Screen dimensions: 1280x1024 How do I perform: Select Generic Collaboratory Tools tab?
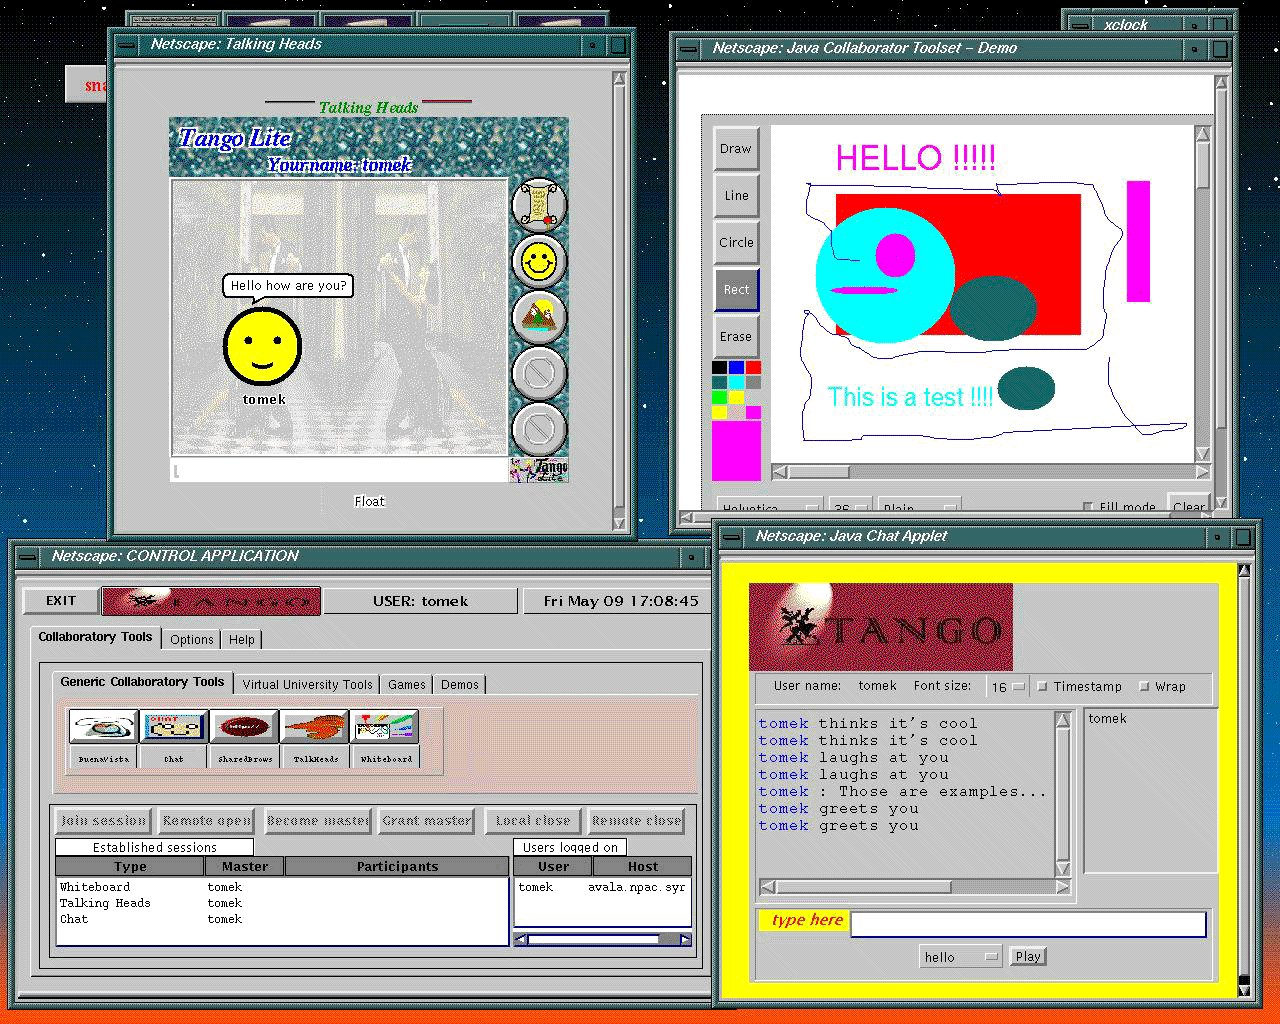[142, 682]
